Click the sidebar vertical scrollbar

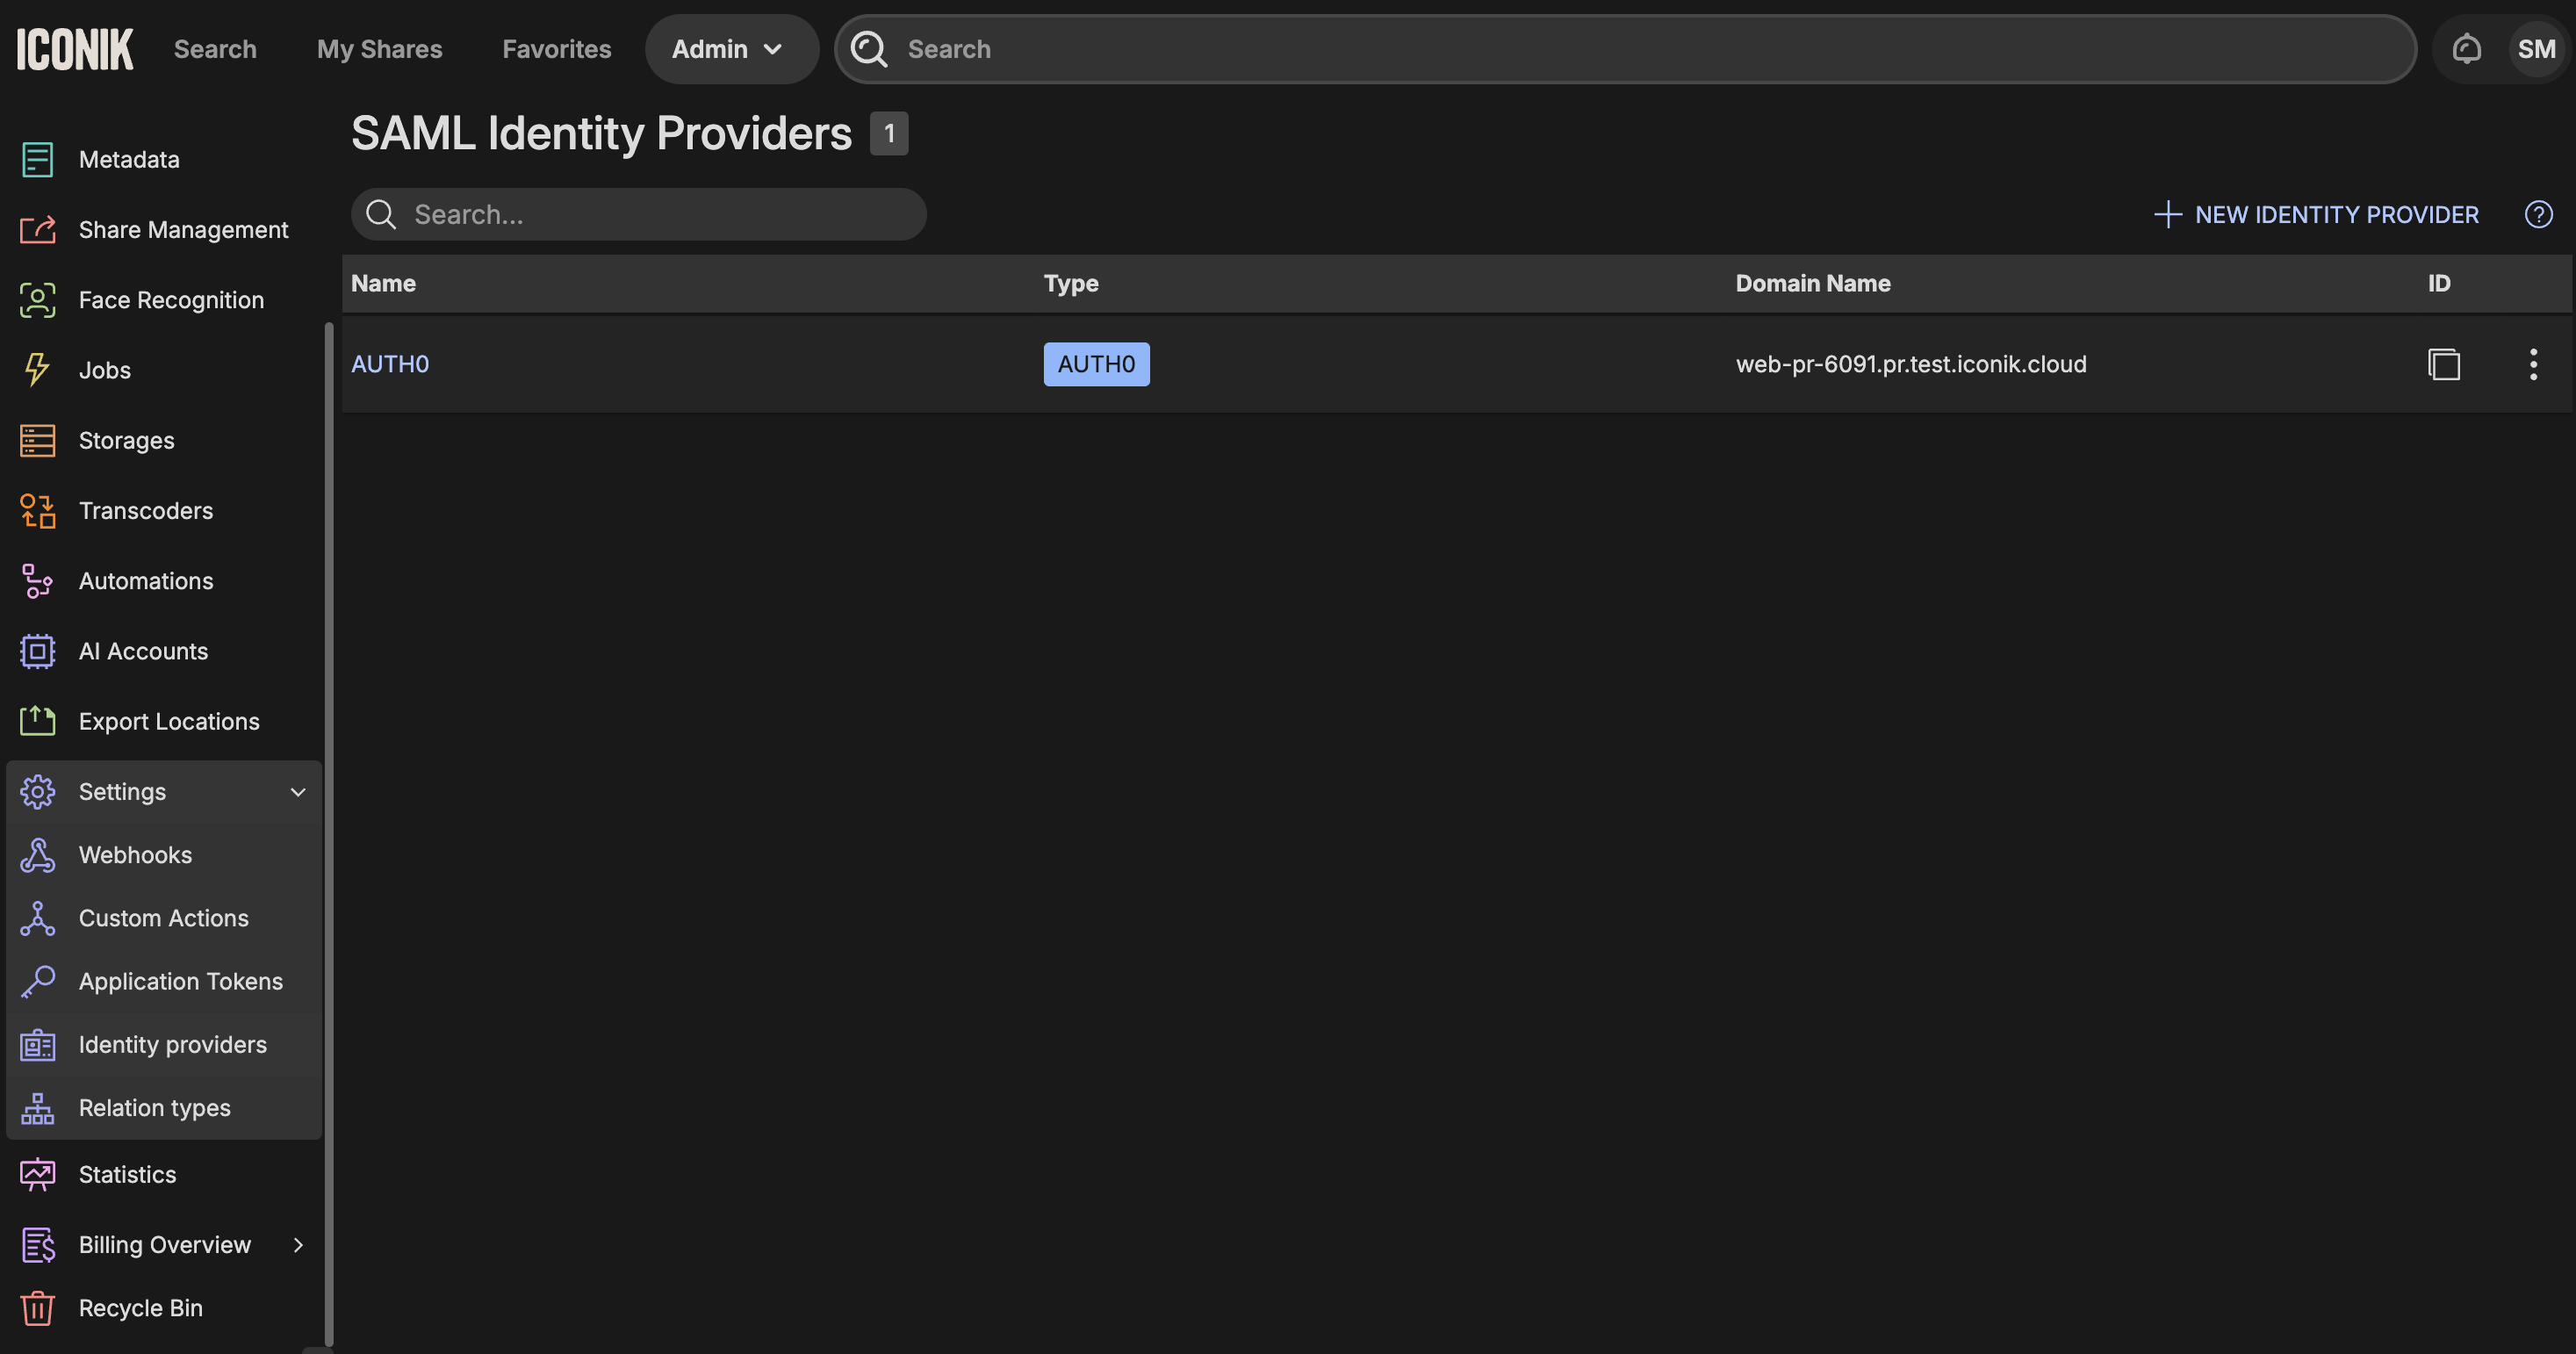[x=329, y=830]
